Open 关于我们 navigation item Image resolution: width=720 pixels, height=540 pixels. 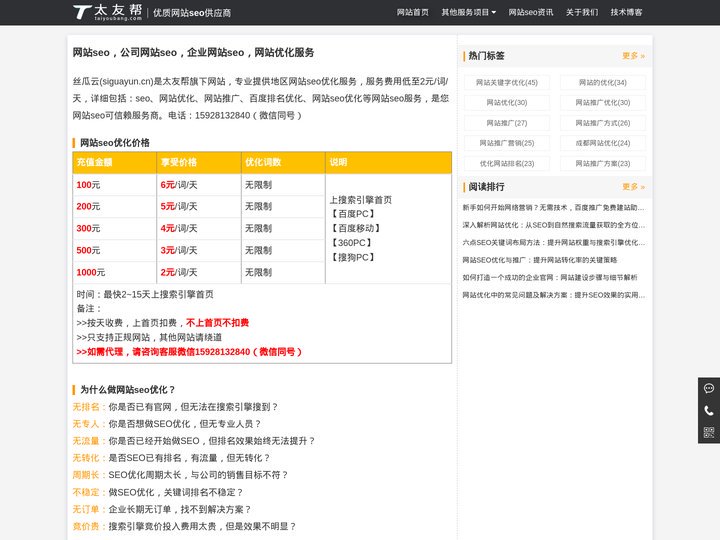581,12
